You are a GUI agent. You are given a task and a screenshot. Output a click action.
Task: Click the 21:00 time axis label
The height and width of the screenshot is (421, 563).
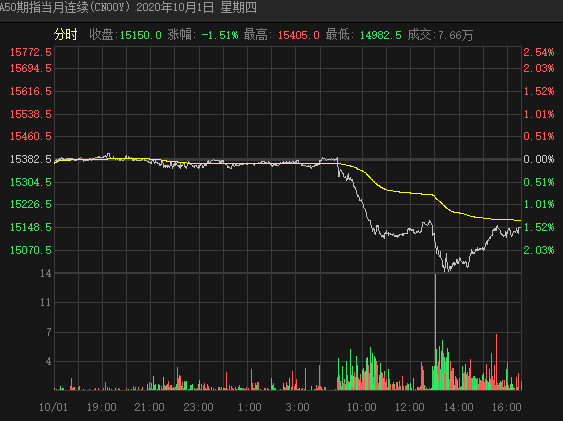[149, 407]
